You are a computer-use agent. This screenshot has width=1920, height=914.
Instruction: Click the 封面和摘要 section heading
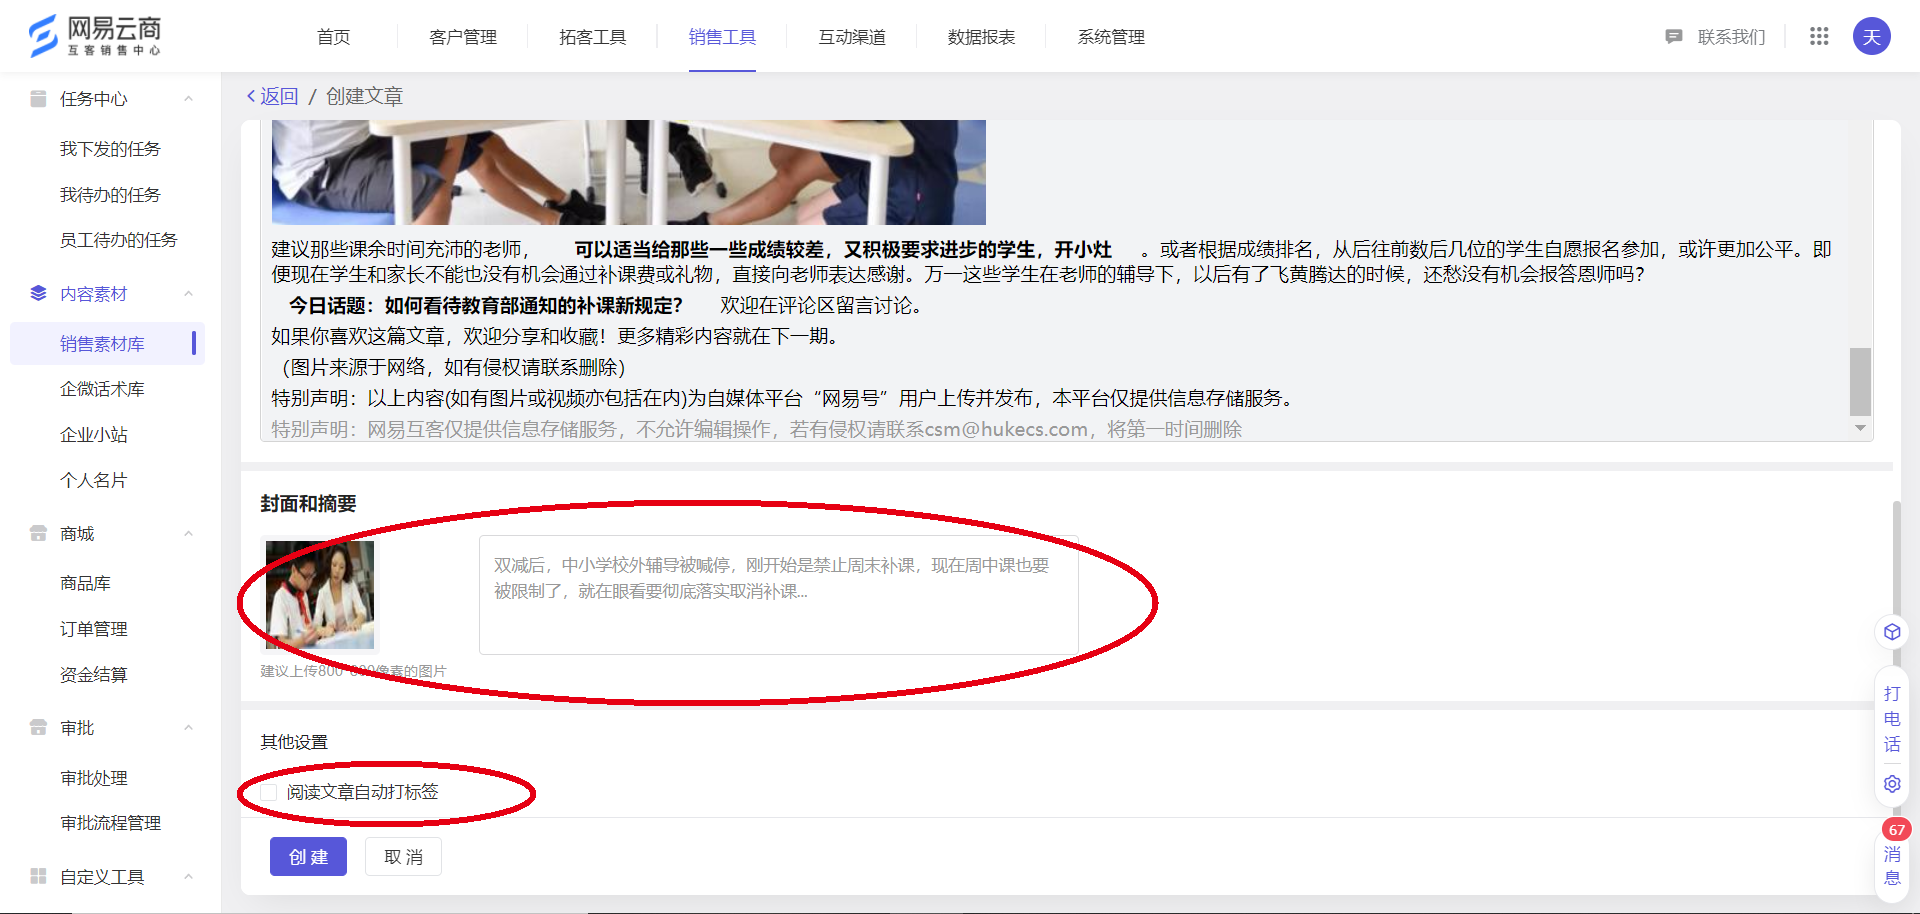[x=308, y=504]
